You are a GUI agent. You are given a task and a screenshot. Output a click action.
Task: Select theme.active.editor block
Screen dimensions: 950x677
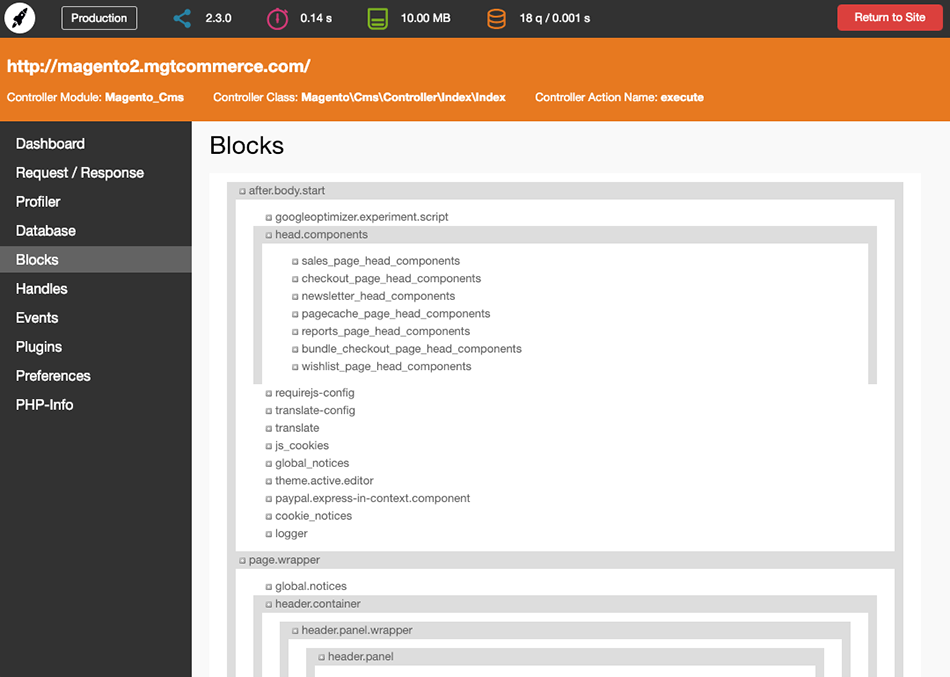point(324,481)
